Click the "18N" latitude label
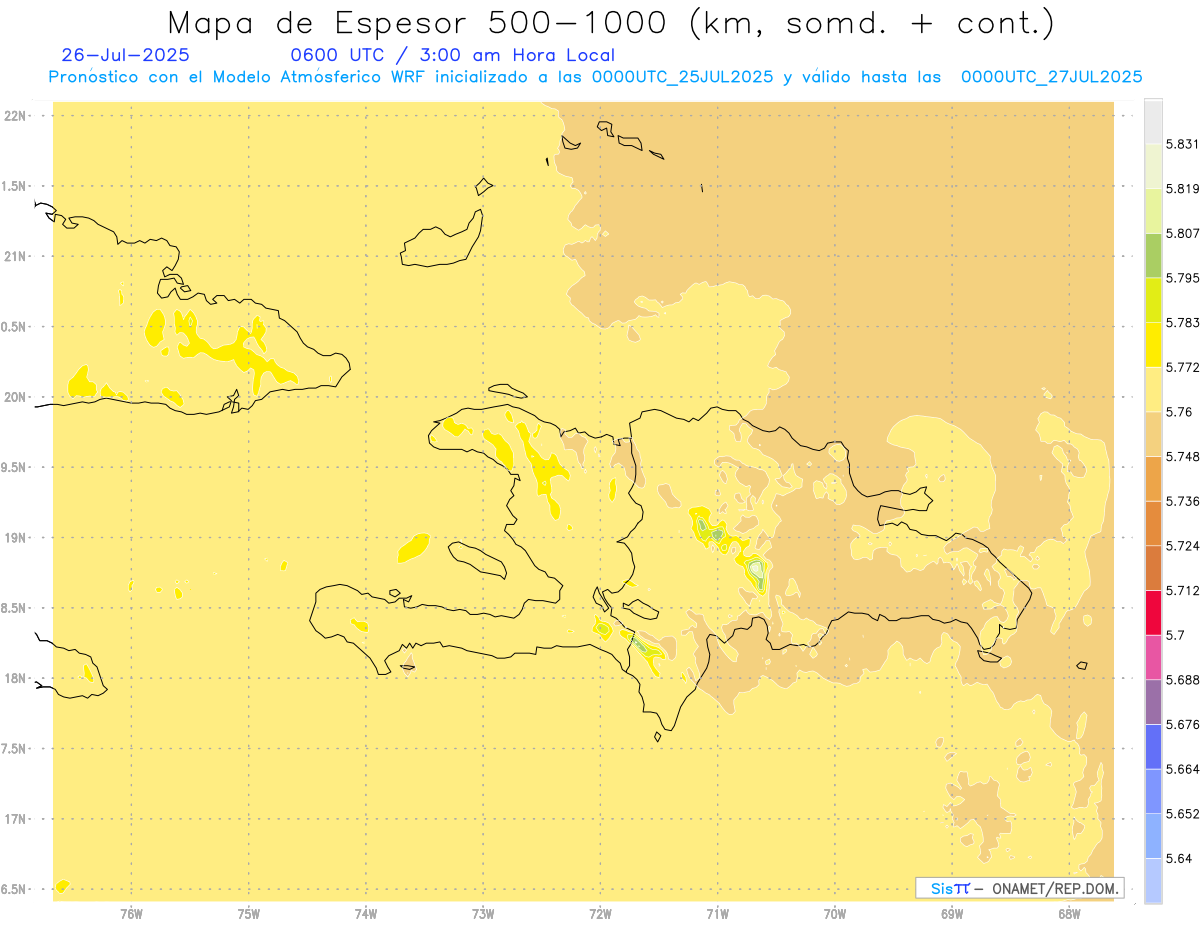This screenshot has width=1200, height=927. point(15,678)
